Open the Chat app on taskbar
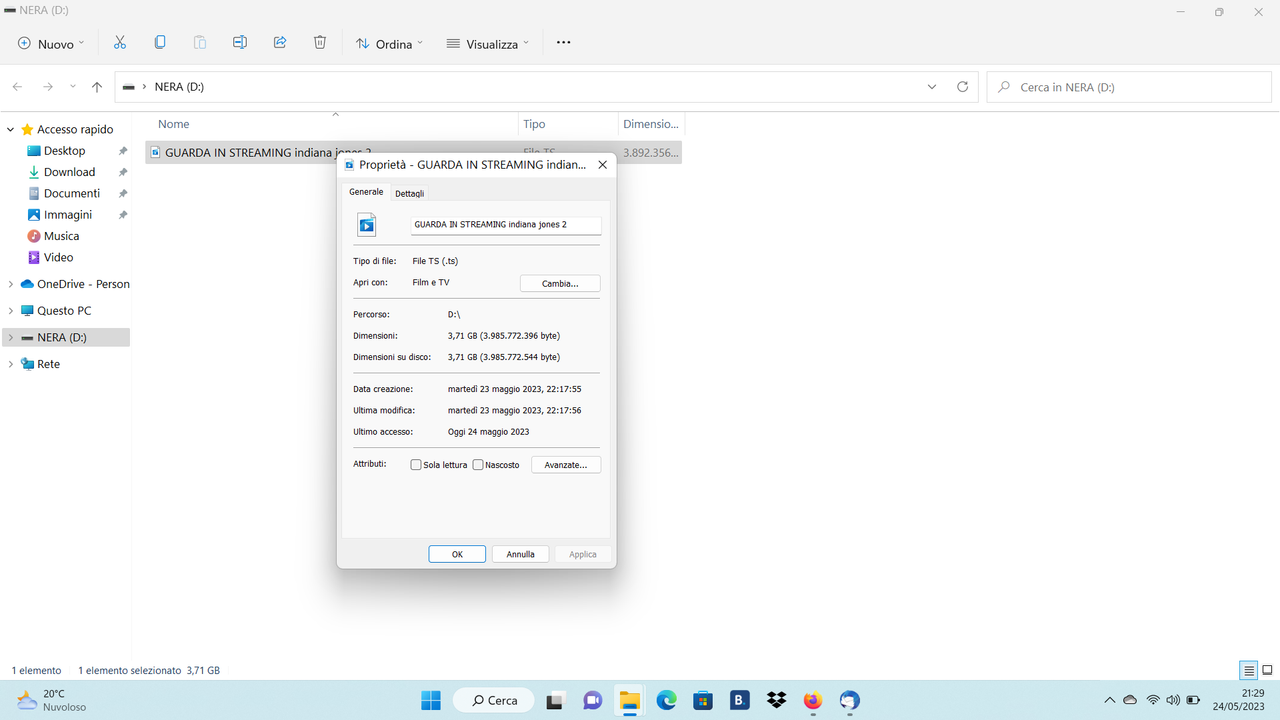Image resolution: width=1280 pixels, height=720 pixels. tap(592, 700)
